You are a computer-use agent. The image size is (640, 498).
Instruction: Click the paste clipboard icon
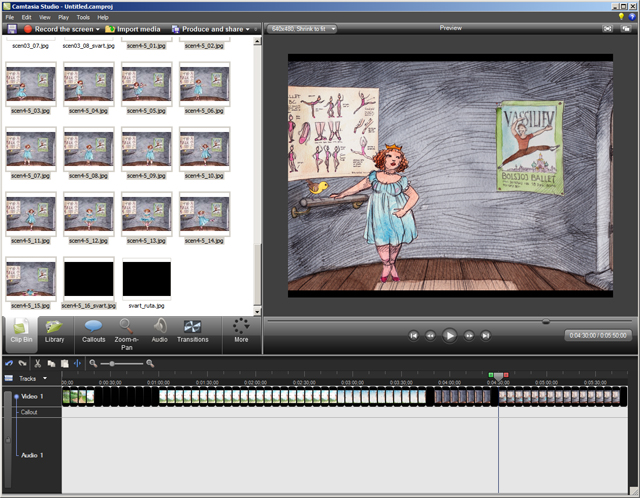[64, 363]
